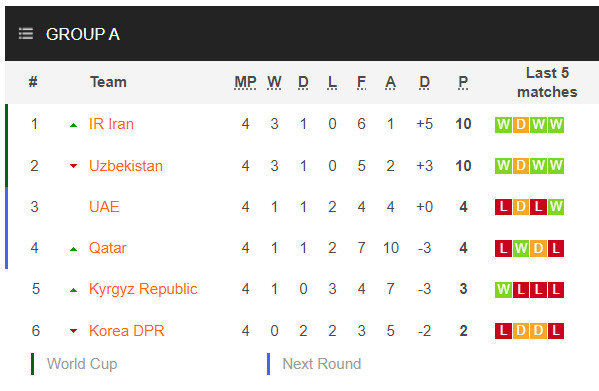Click the MP column header
Screen dimensions: 599x391
coord(245,82)
